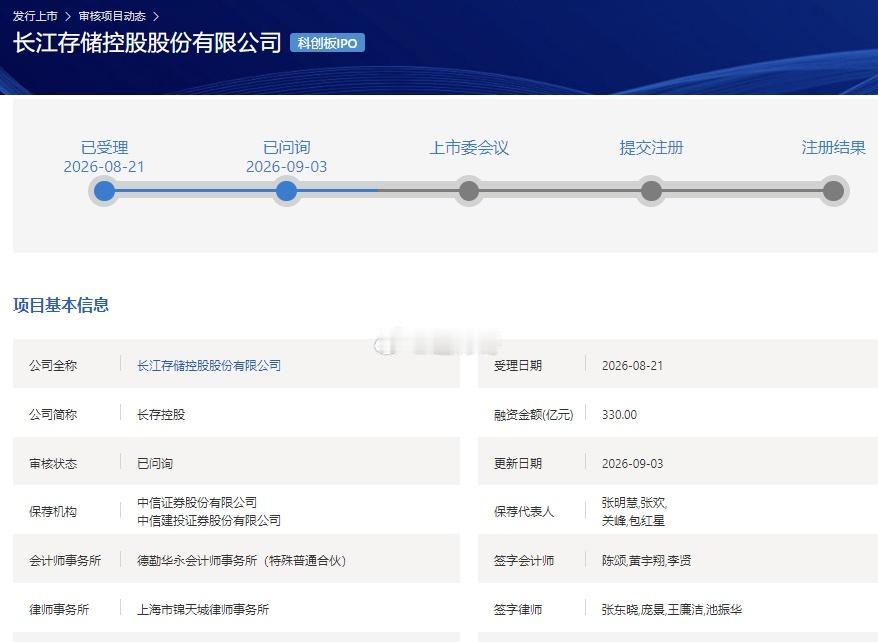Click the 科创板IPO badge

tap(327, 43)
